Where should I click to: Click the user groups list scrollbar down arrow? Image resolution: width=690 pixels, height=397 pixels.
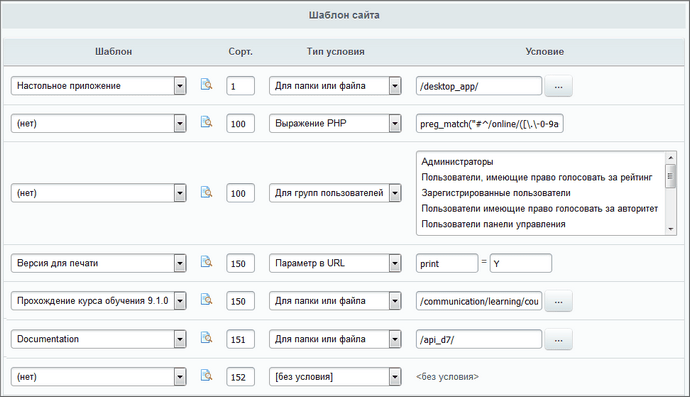[x=671, y=229]
